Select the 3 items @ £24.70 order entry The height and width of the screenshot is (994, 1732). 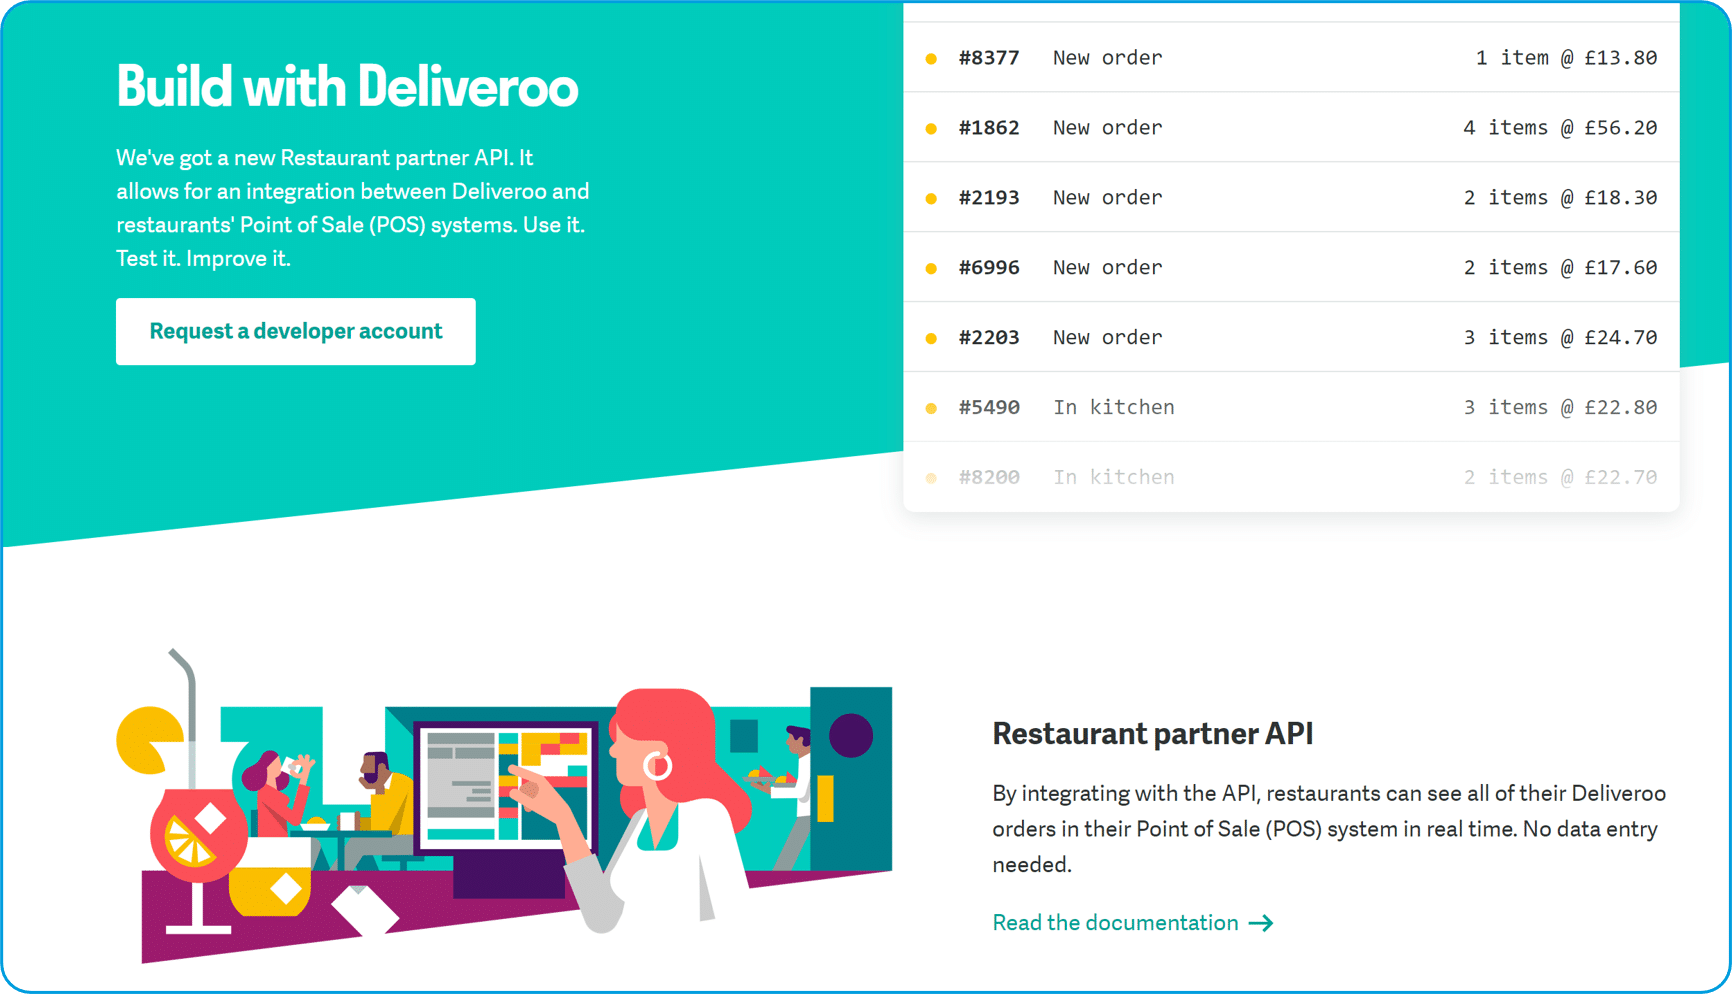point(1559,338)
